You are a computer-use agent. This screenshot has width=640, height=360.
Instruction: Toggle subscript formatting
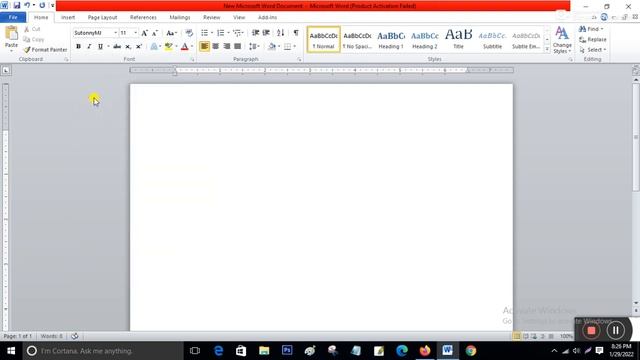(x=128, y=47)
